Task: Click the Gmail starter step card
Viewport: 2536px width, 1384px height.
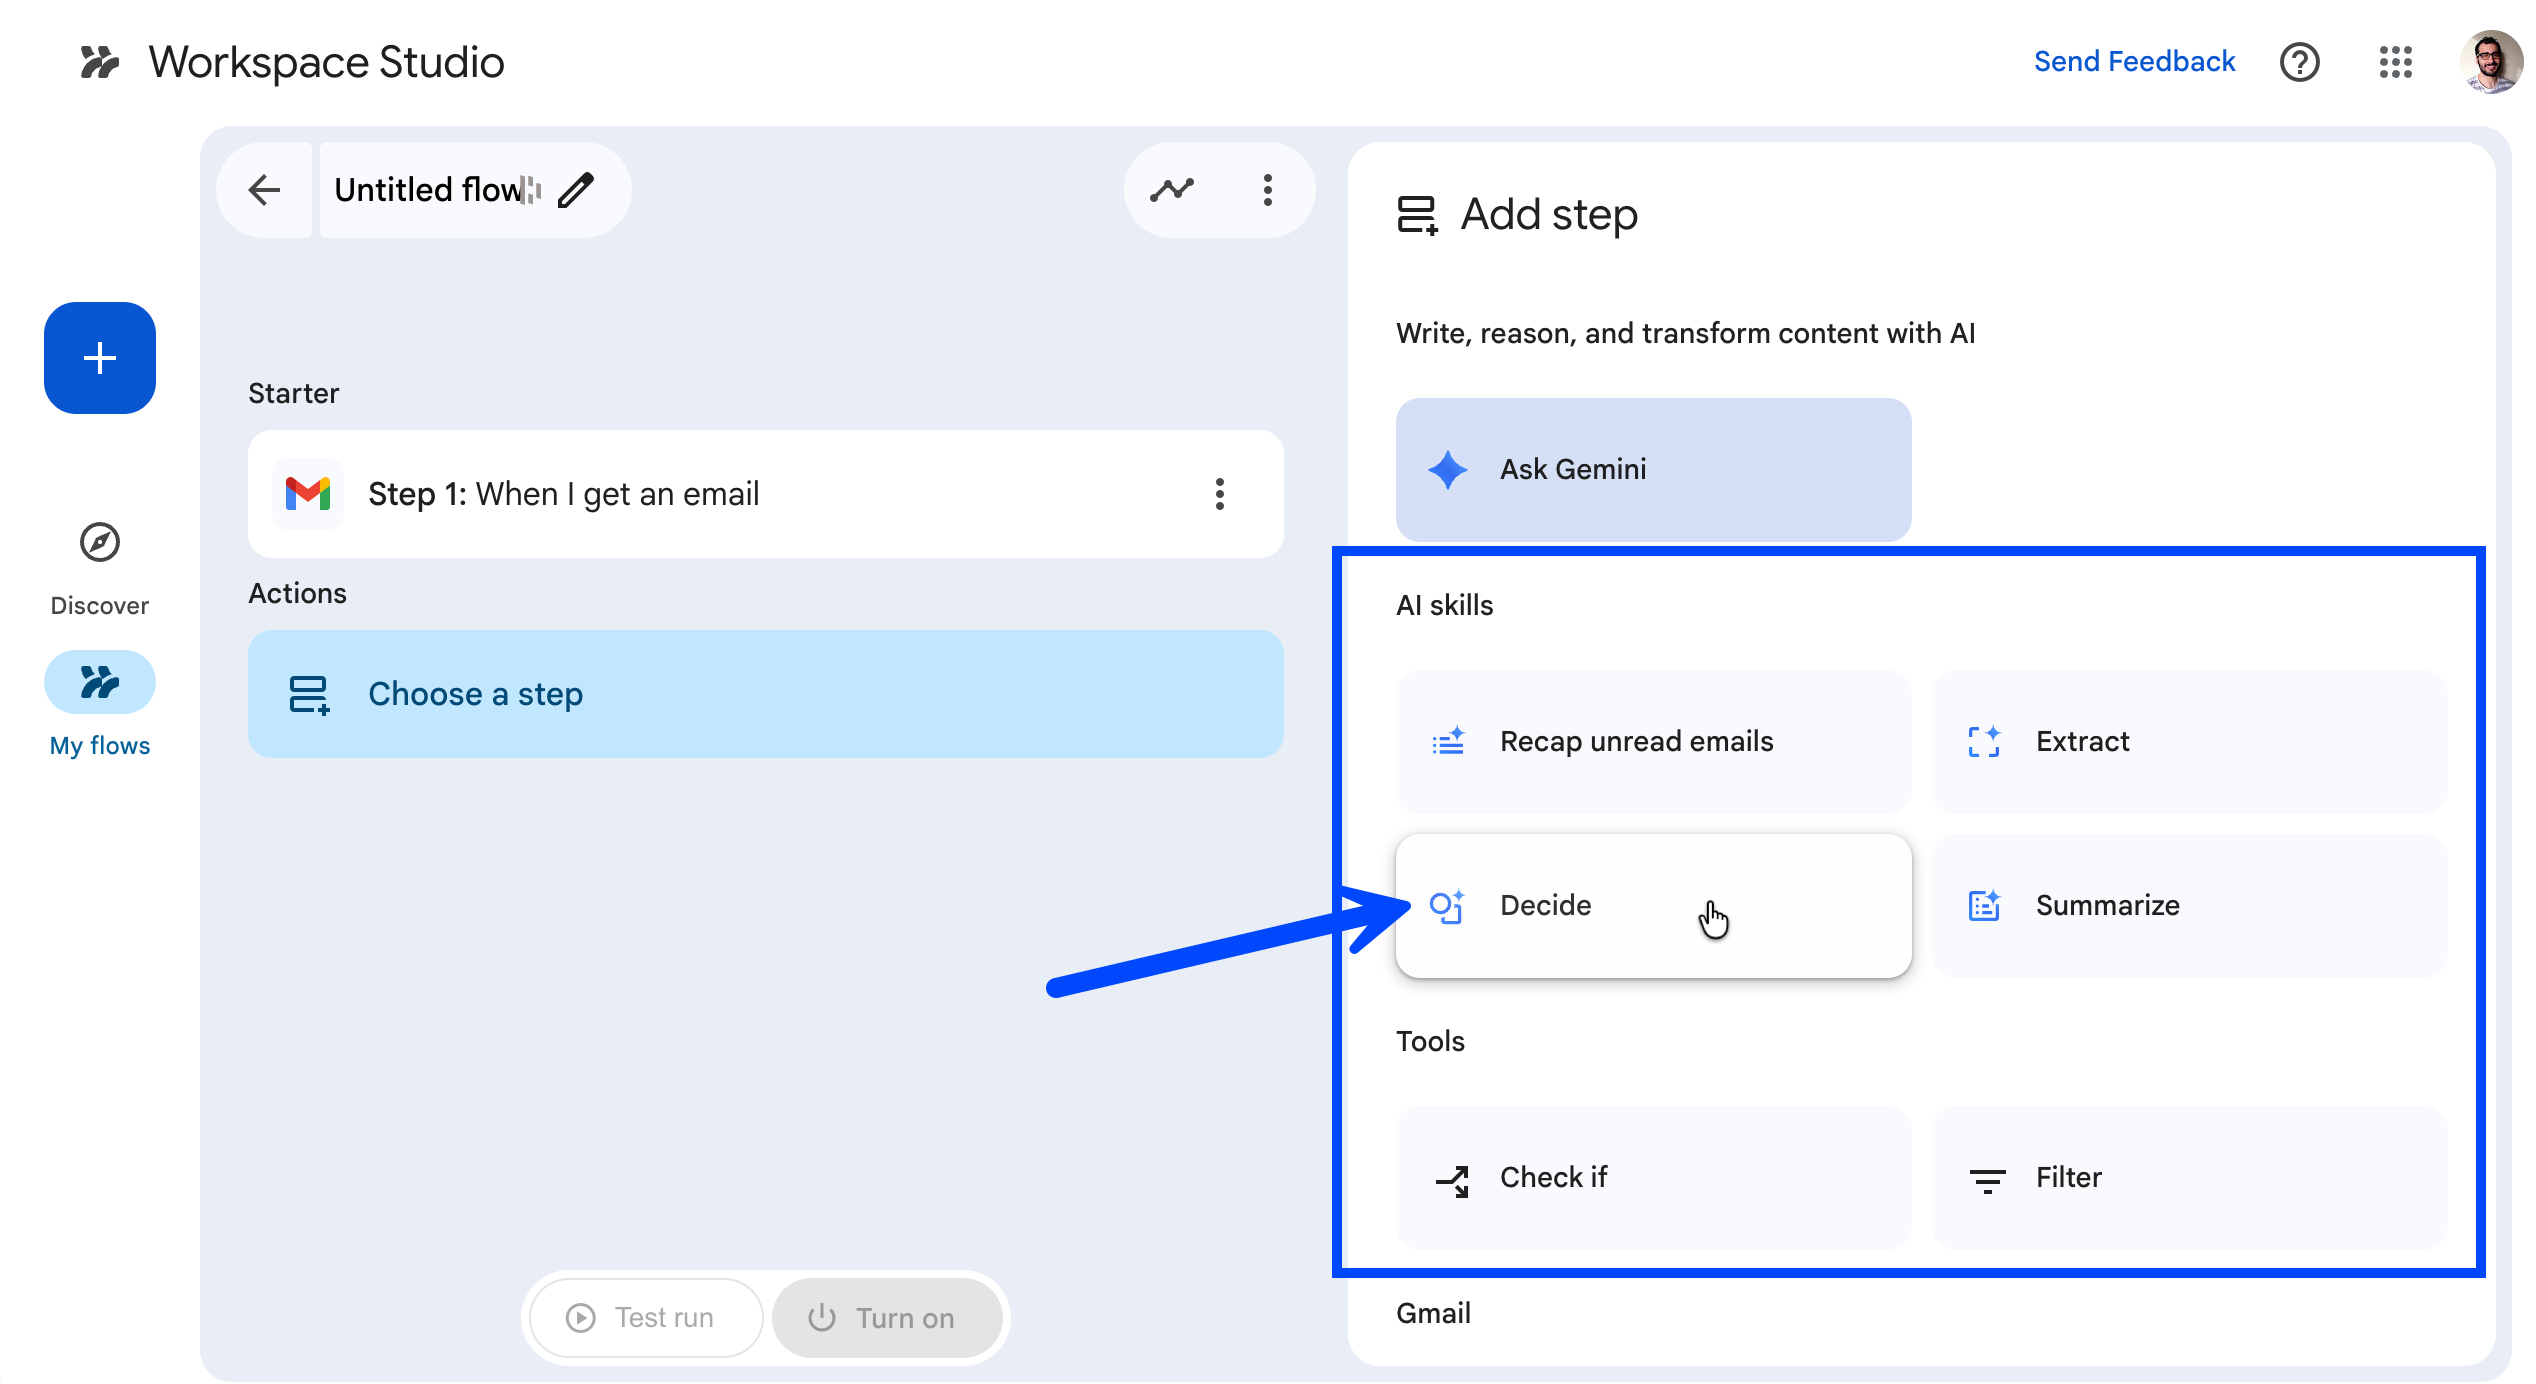Action: [700, 494]
